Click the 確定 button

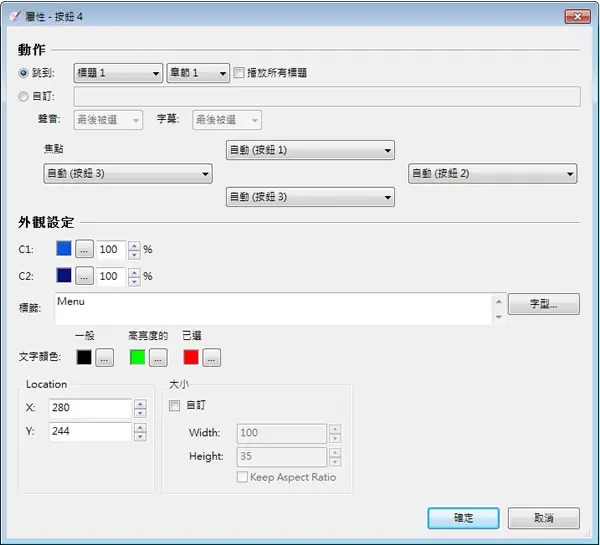point(463,518)
